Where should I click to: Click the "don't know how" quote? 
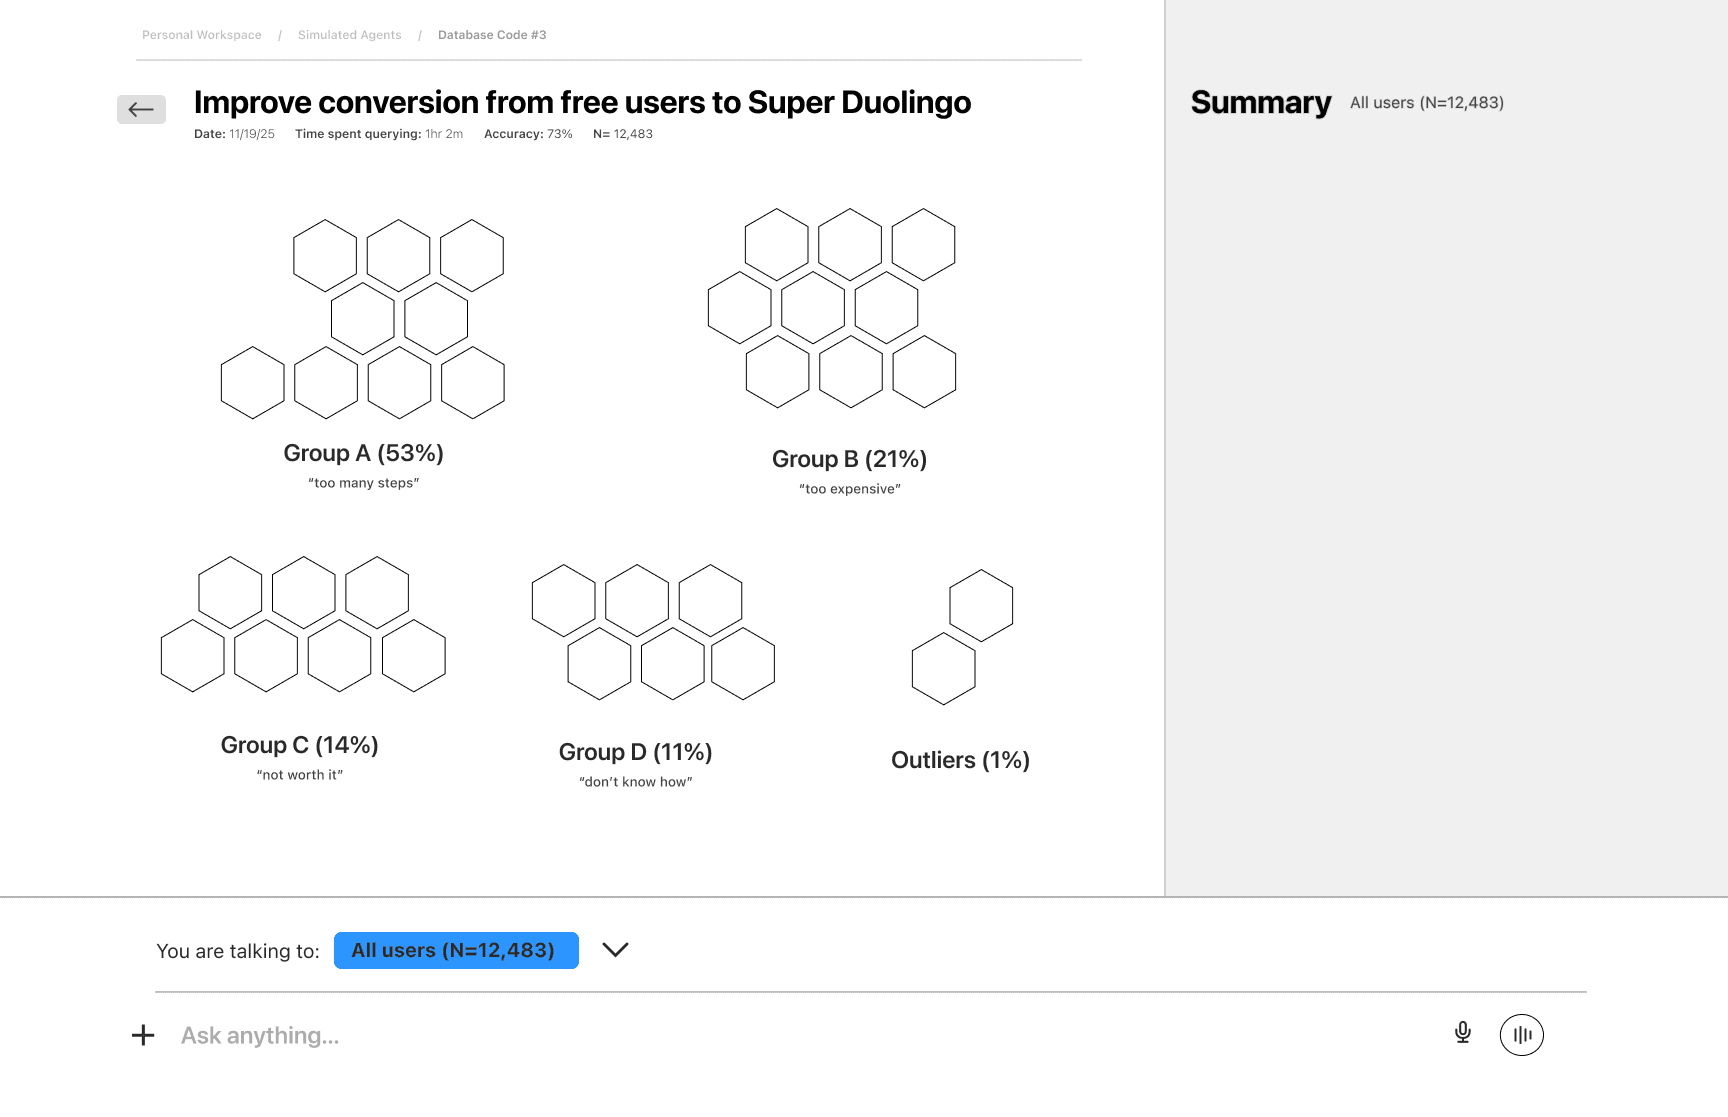(x=636, y=782)
